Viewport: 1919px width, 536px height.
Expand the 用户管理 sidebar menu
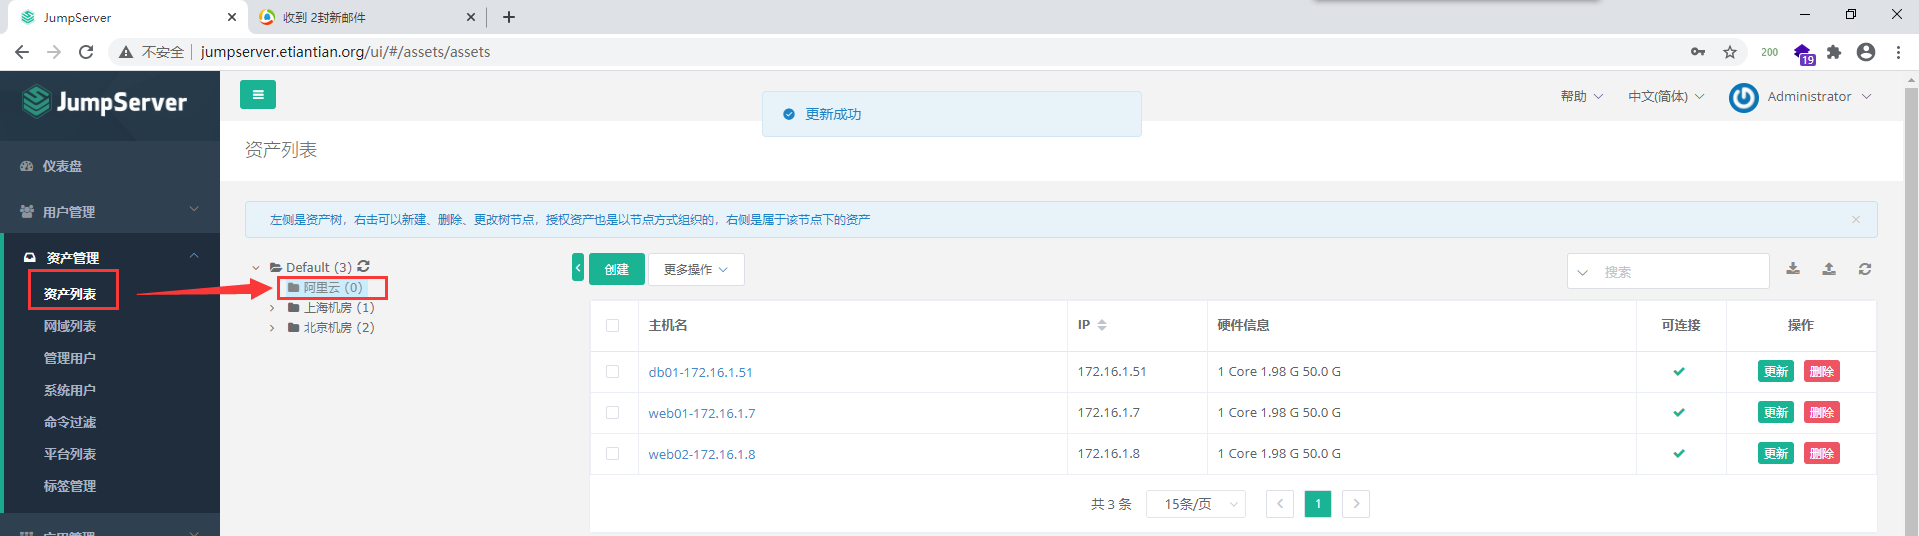coord(110,212)
